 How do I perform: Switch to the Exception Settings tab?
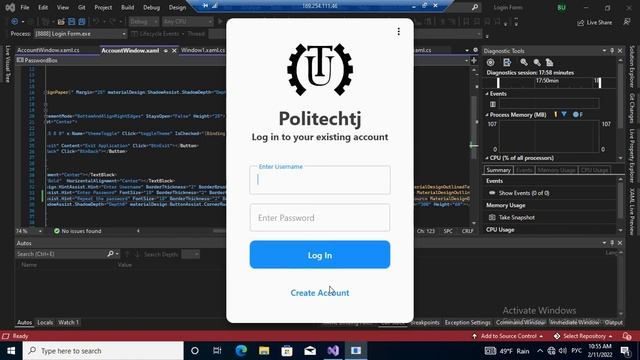pos(467,322)
